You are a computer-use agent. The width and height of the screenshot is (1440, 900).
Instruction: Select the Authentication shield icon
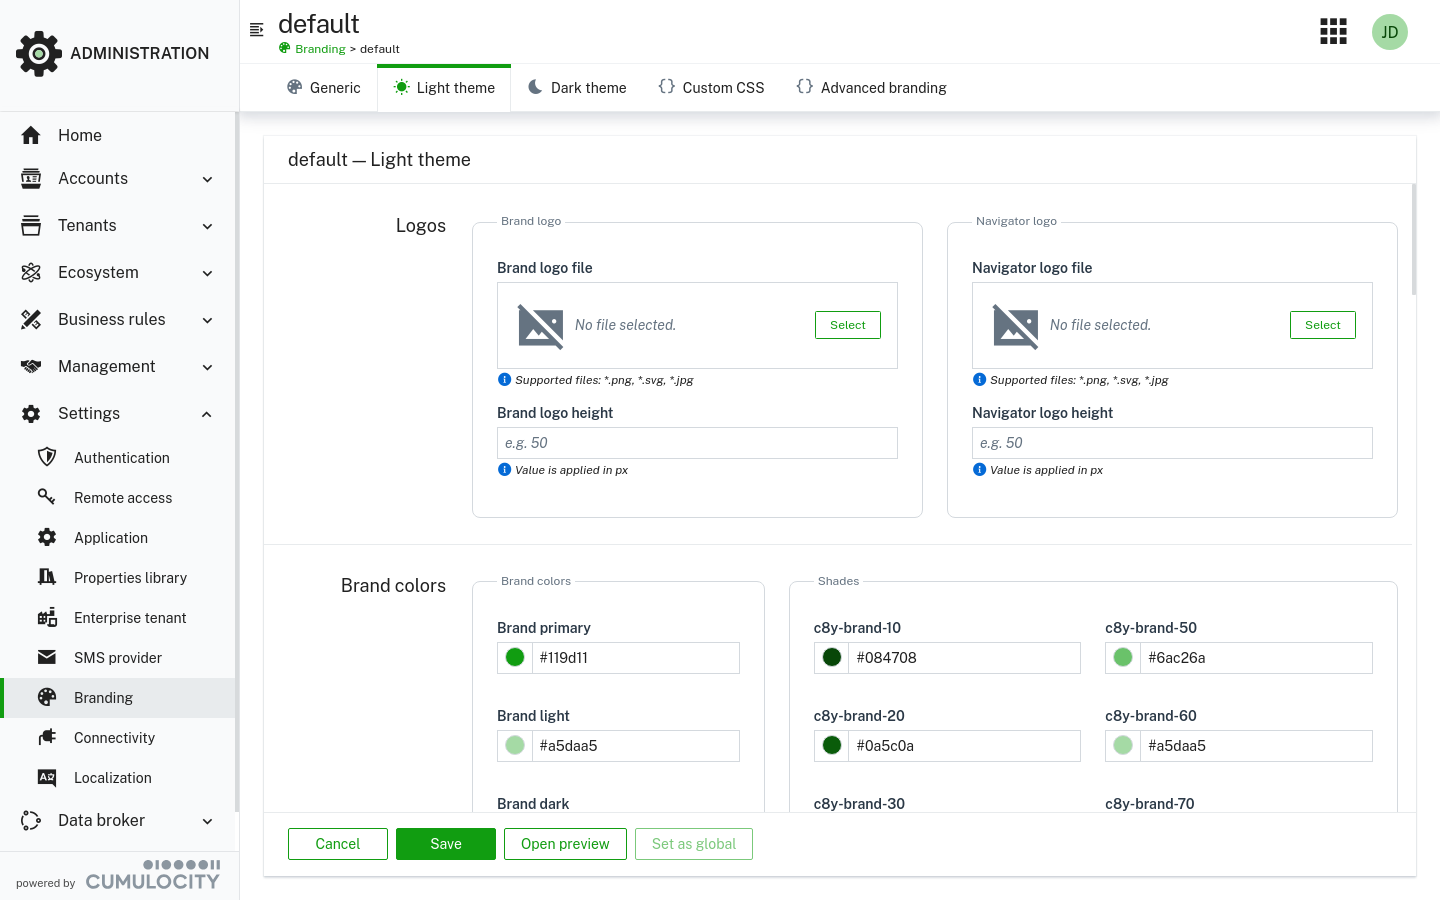tap(46, 457)
